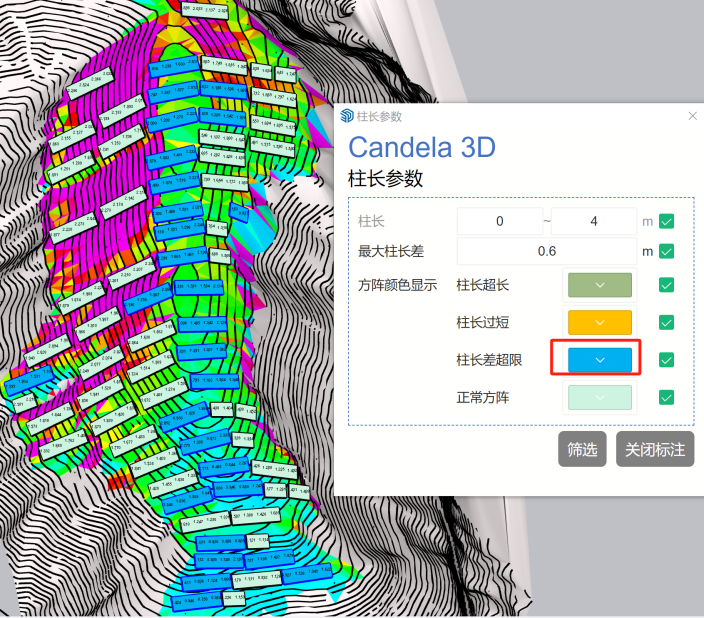Close the 柱长参数 dialog

coord(692,116)
